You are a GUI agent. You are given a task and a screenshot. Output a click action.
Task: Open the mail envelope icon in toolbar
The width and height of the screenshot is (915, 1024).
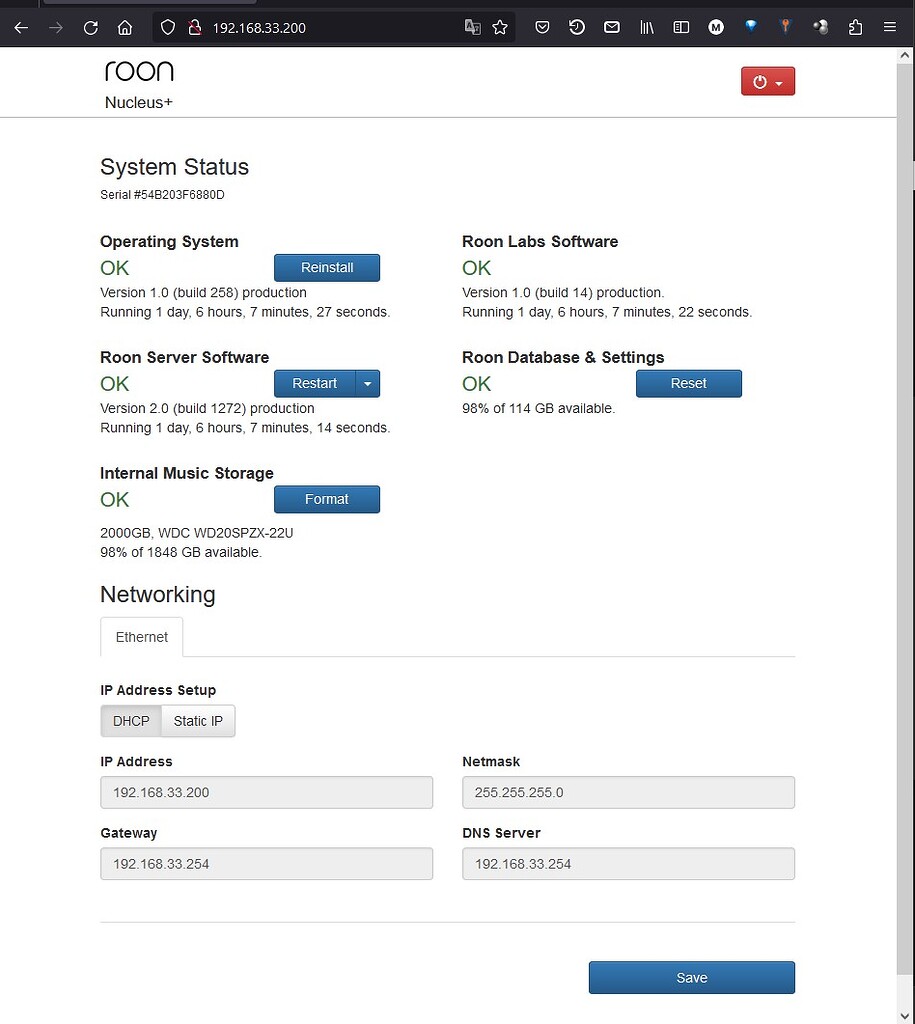[611, 27]
